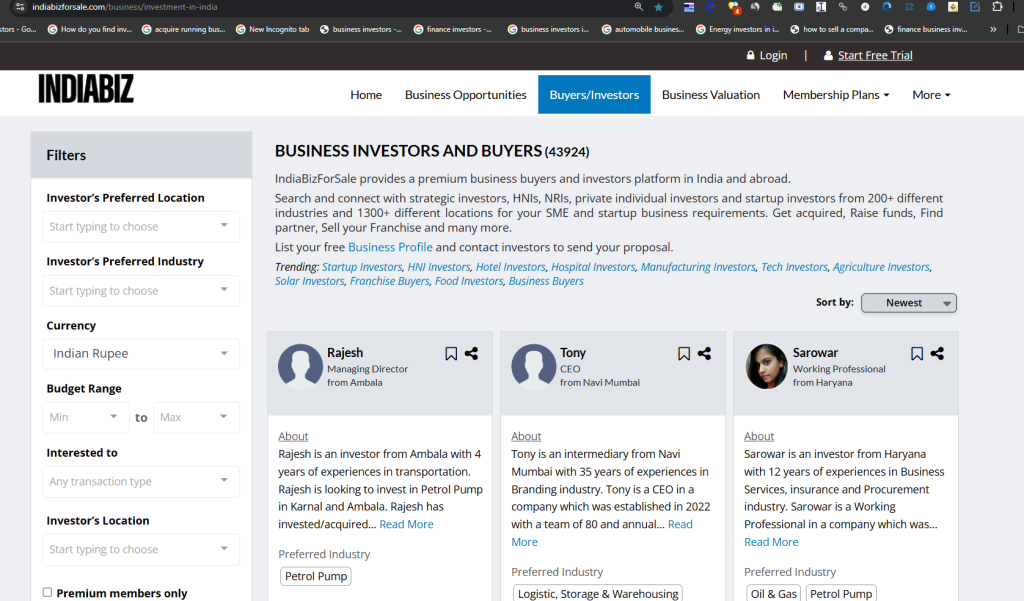Open Business Valuation page

pos(711,95)
